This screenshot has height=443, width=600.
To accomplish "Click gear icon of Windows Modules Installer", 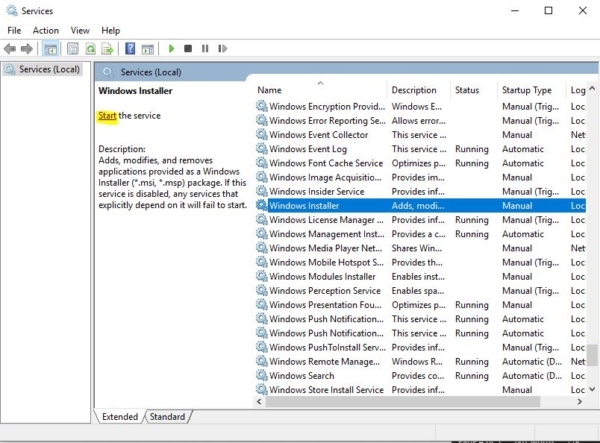I will click(261, 276).
